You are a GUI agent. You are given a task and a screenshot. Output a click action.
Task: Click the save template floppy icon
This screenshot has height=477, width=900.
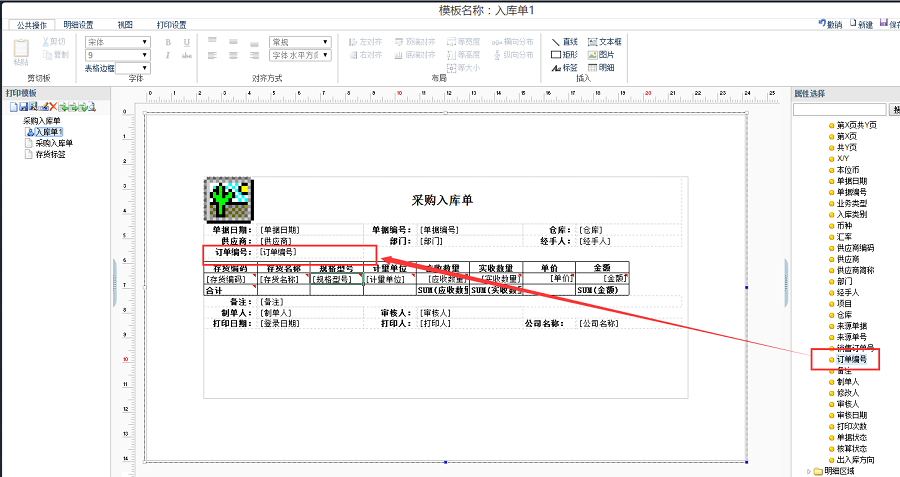24,107
